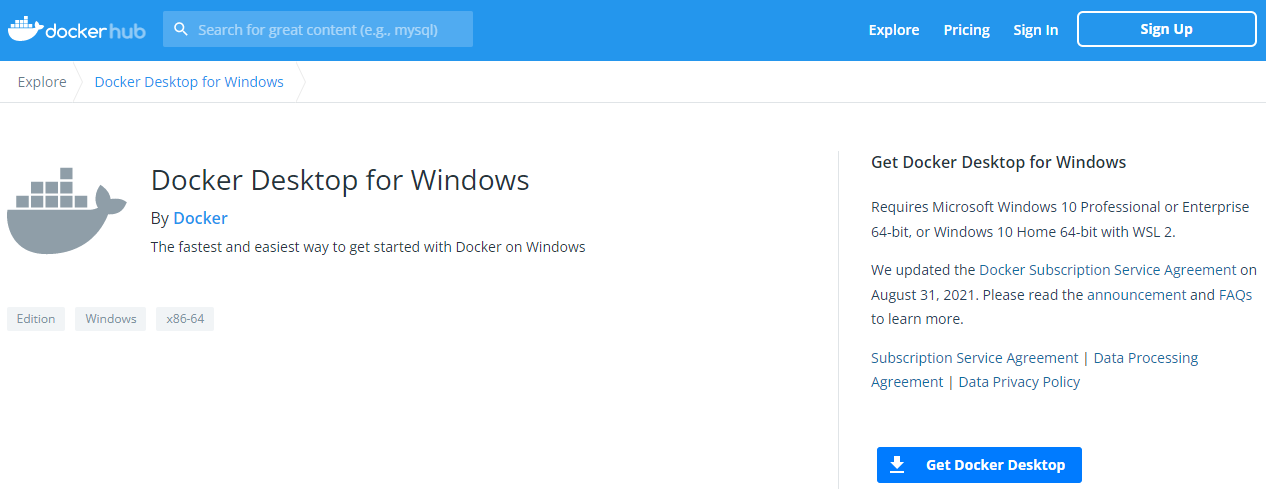
Task: Click the Get Docker Desktop for Windows heading
Action: [x=999, y=162]
